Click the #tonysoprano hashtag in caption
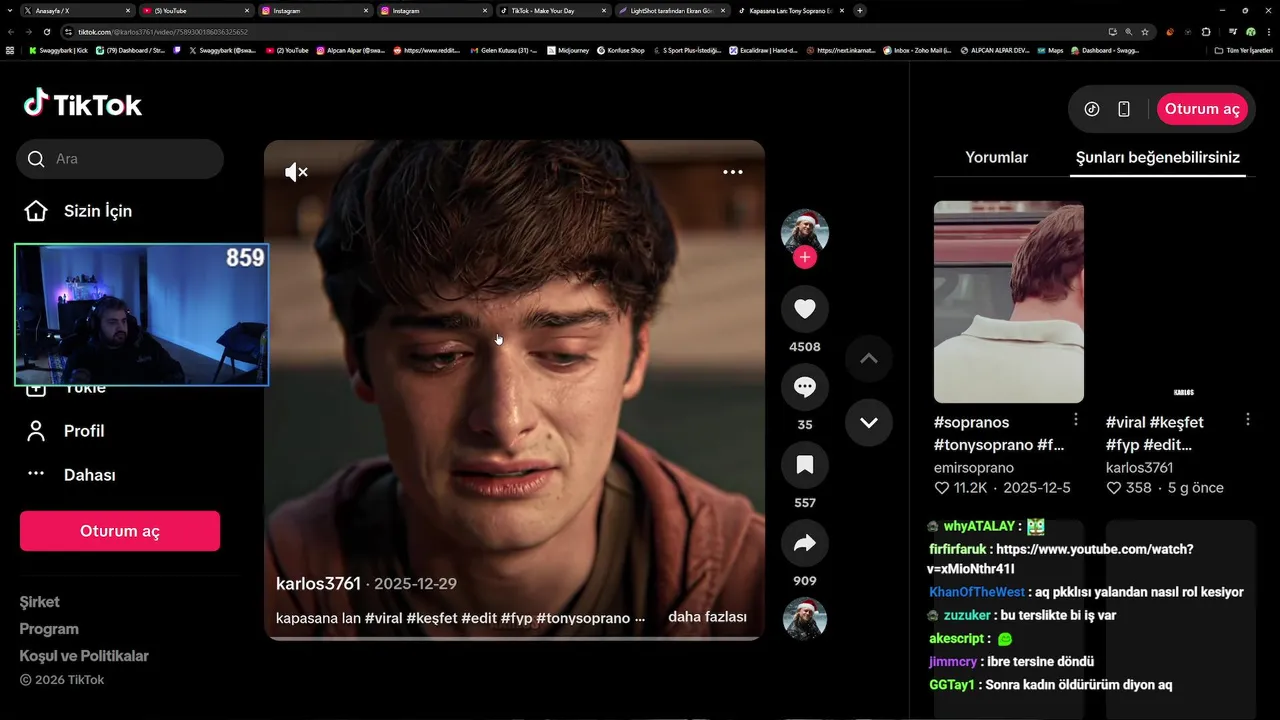 (x=583, y=618)
